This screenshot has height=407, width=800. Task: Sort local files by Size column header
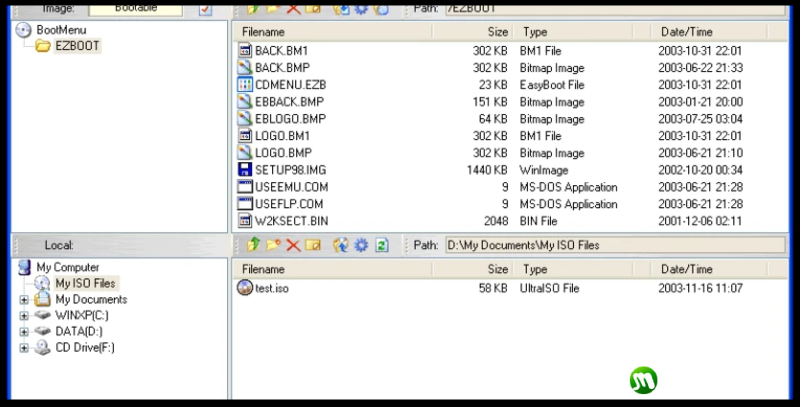coord(472,269)
